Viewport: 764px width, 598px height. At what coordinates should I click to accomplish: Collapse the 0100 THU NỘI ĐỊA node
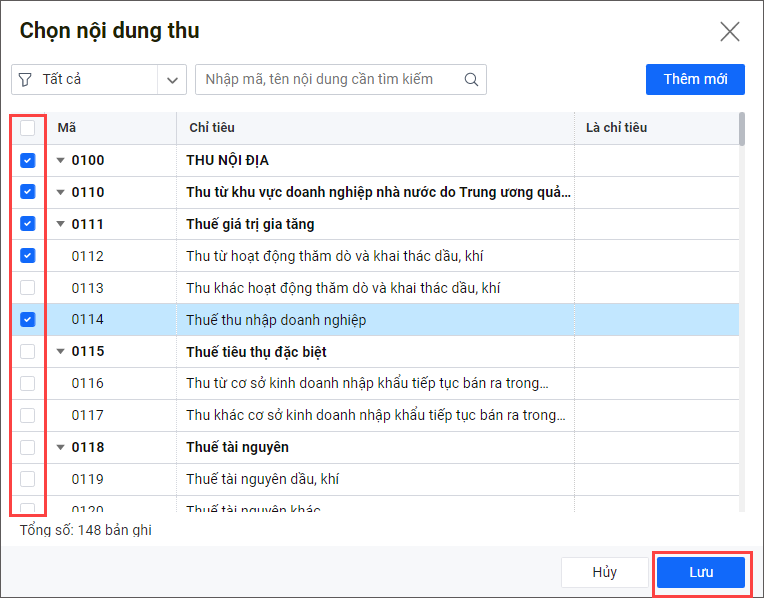click(x=60, y=161)
